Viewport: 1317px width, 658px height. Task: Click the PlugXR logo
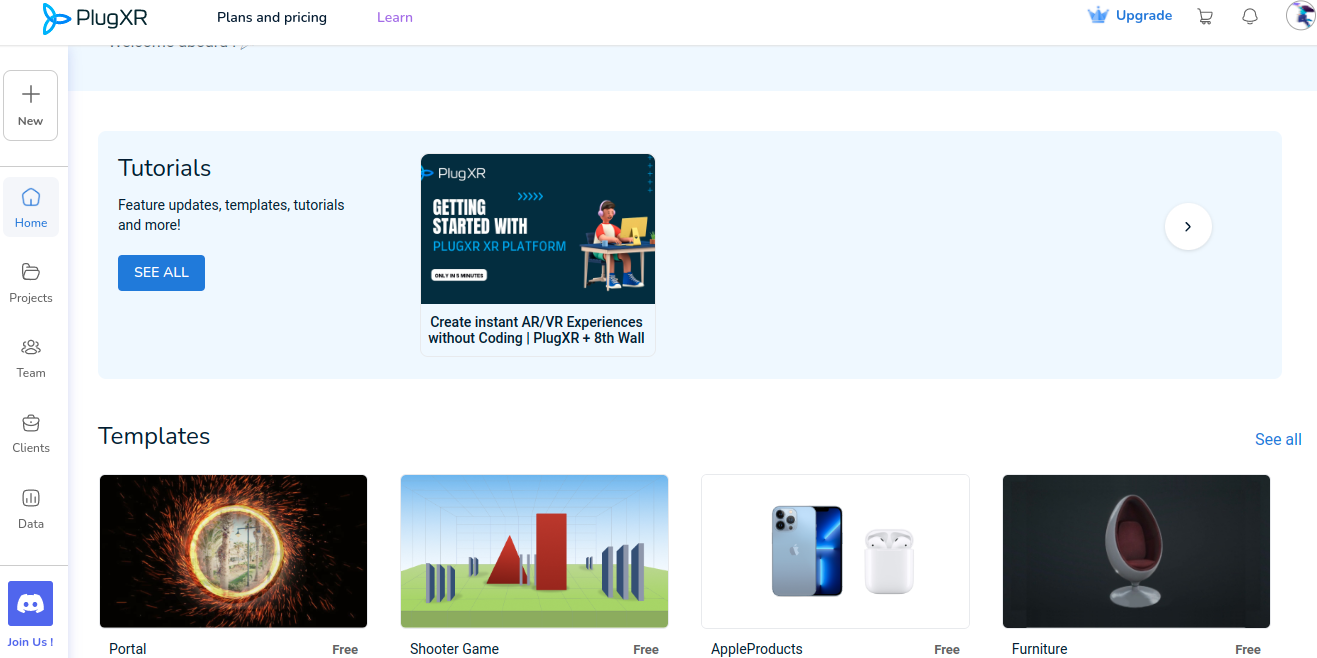pyautogui.click(x=94, y=18)
